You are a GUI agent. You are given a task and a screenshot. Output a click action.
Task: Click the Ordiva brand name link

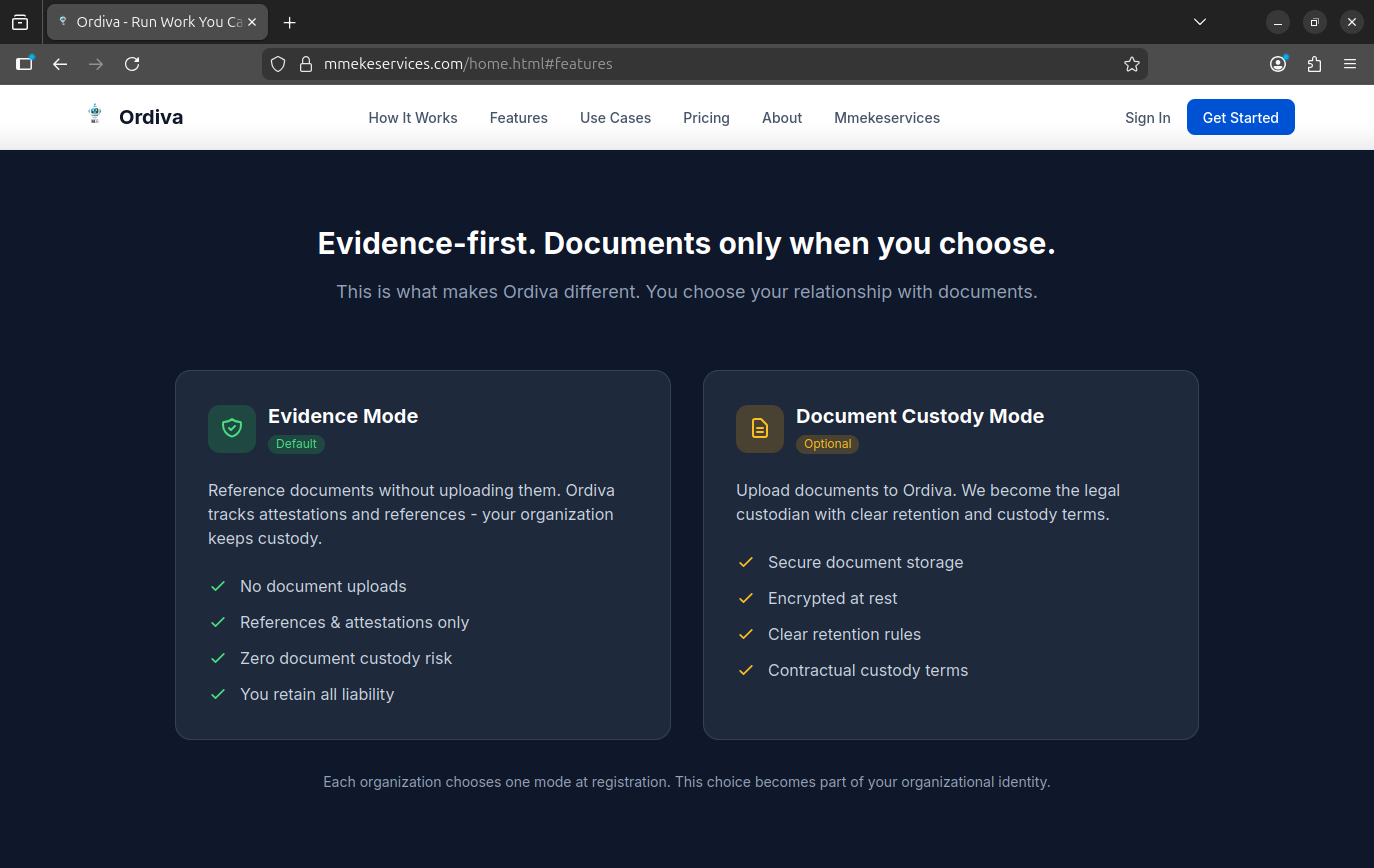pos(151,117)
